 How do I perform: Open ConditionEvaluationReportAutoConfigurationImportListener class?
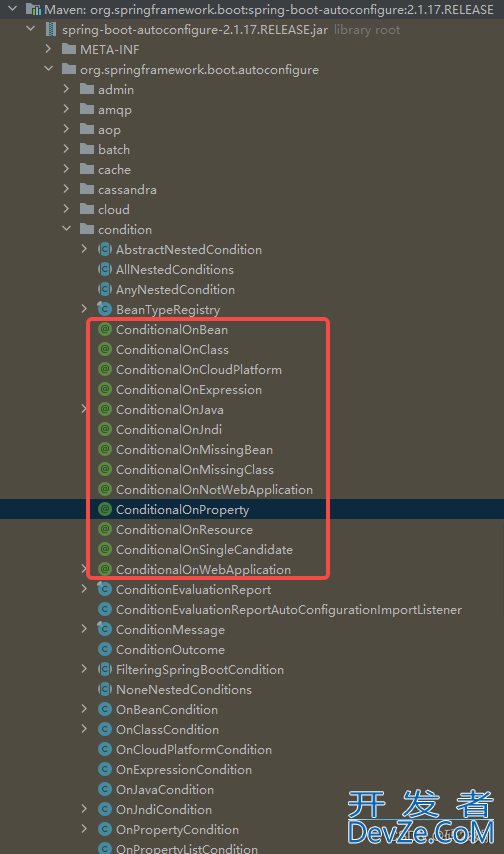pyautogui.click(x=289, y=609)
